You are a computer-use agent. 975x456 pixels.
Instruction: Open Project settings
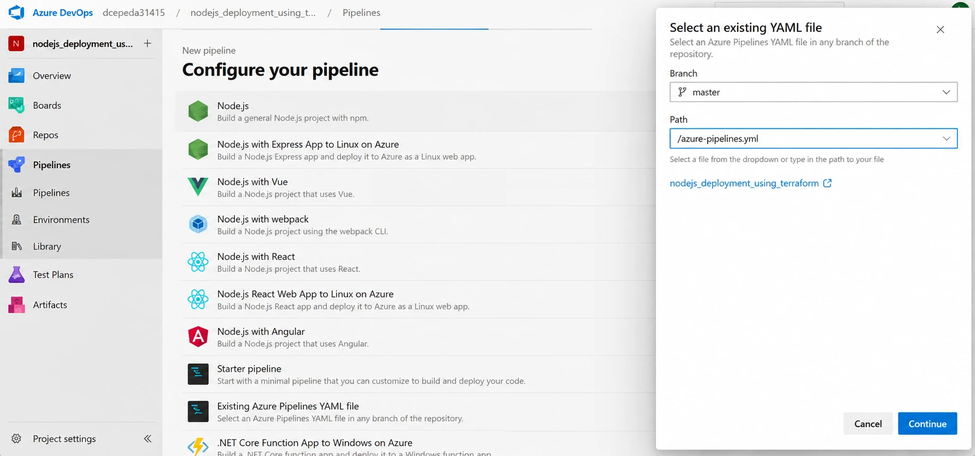[x=64, y=439]
